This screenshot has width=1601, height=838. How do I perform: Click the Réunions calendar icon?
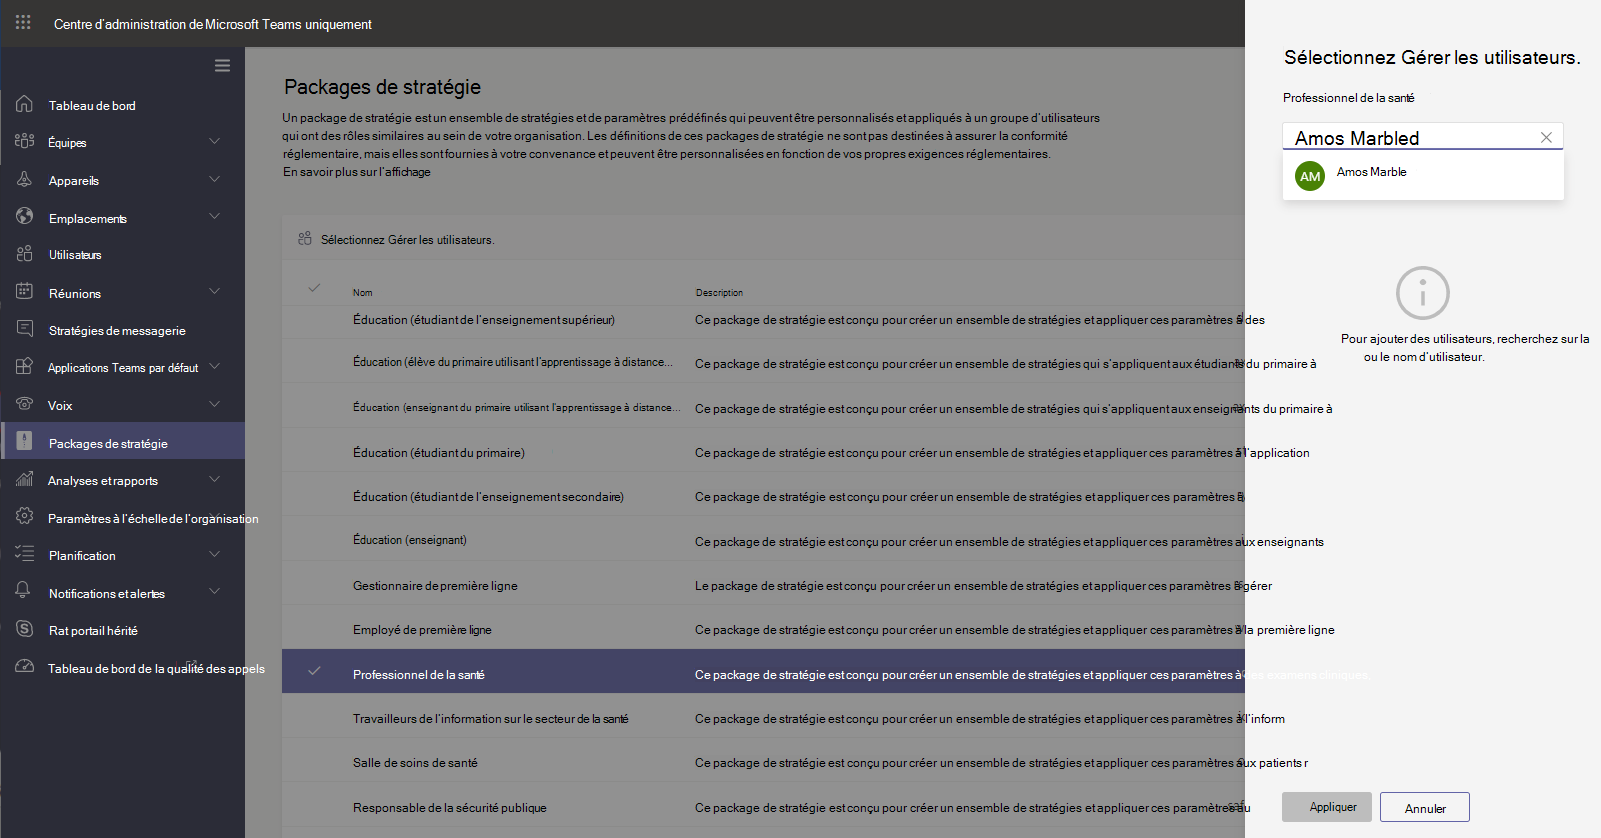tap(25, 291)
